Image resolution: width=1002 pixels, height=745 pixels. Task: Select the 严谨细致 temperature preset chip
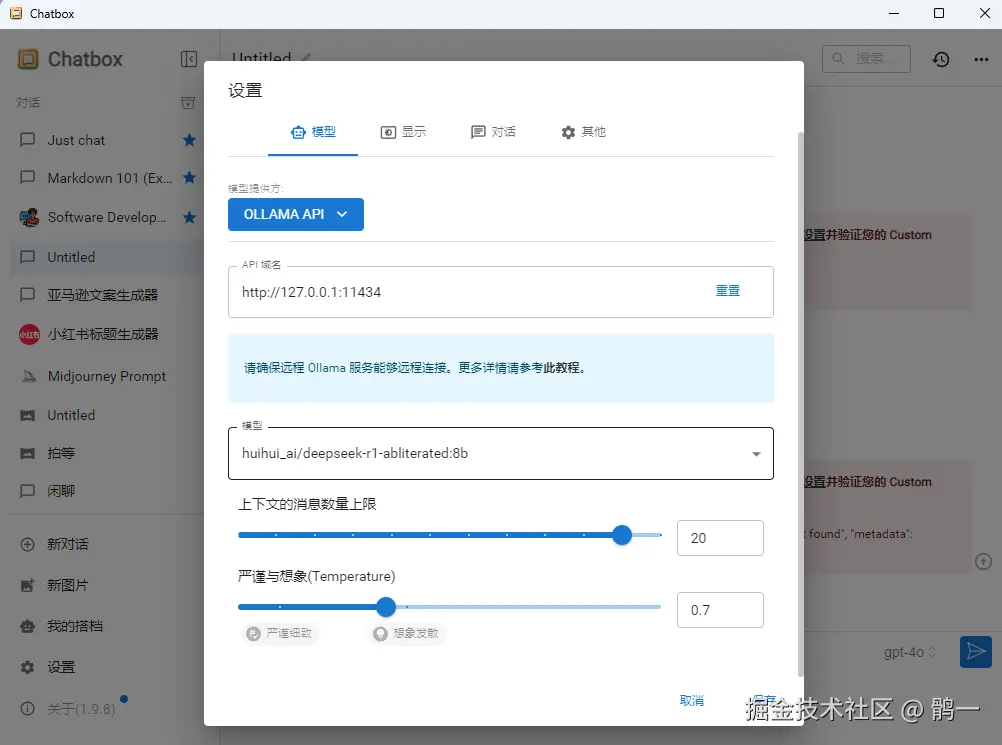click(280, 633)
